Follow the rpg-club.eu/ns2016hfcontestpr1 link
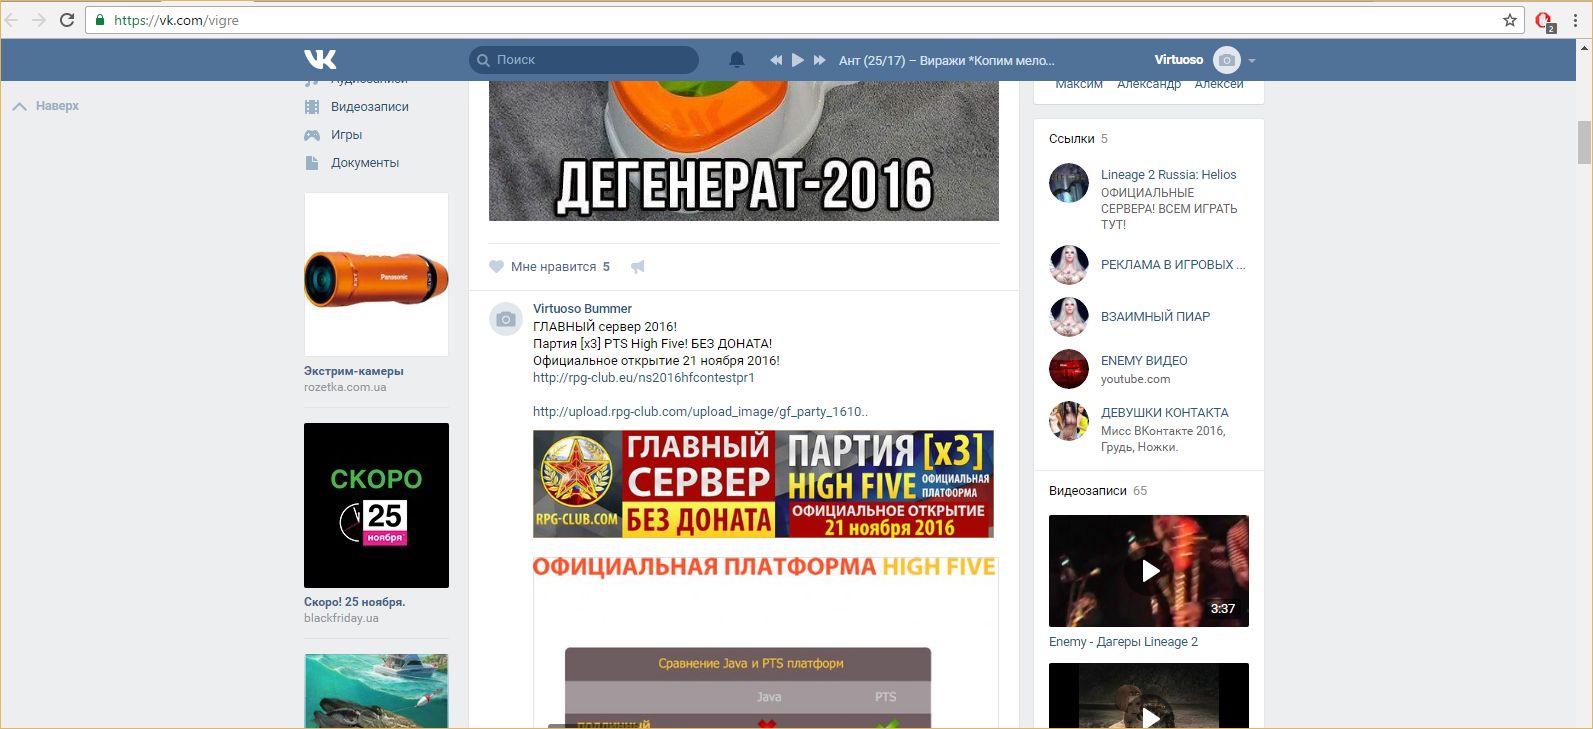Image resolution: width=1593 pixels, height=729 pixels. 644,378
